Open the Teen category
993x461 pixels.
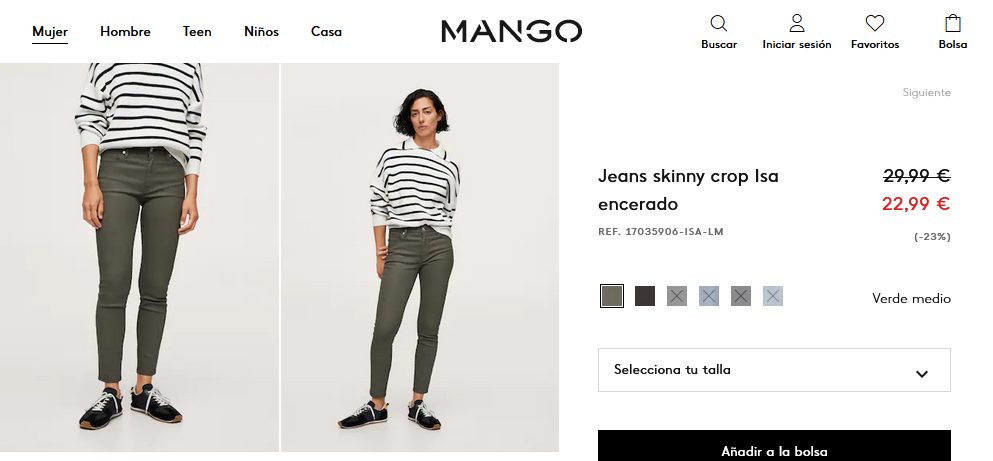click(197, 32)
